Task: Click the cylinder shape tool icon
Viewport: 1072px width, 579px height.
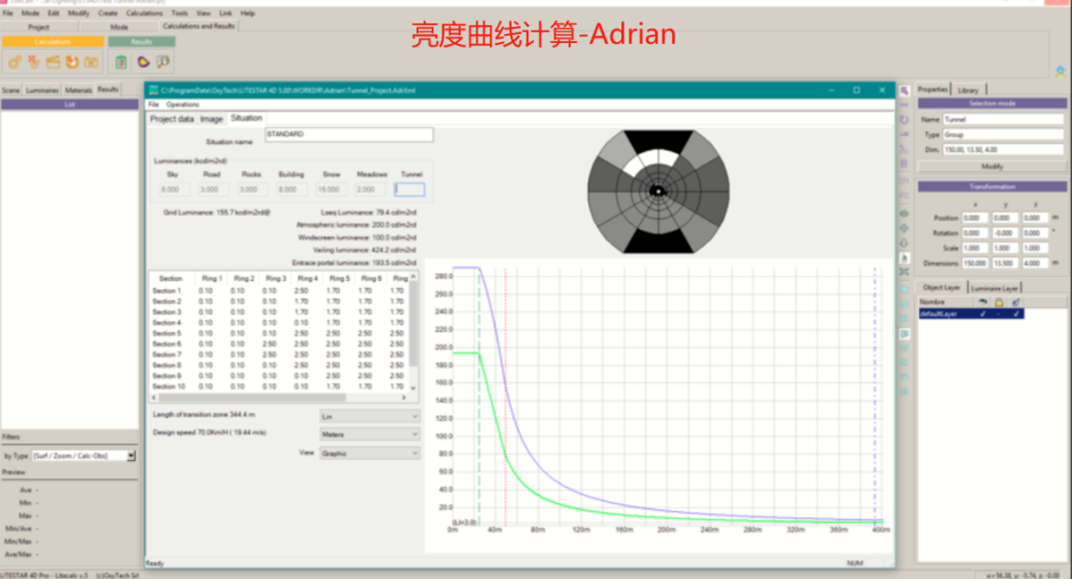Action: pyautogui.click(x=904, y=163)
